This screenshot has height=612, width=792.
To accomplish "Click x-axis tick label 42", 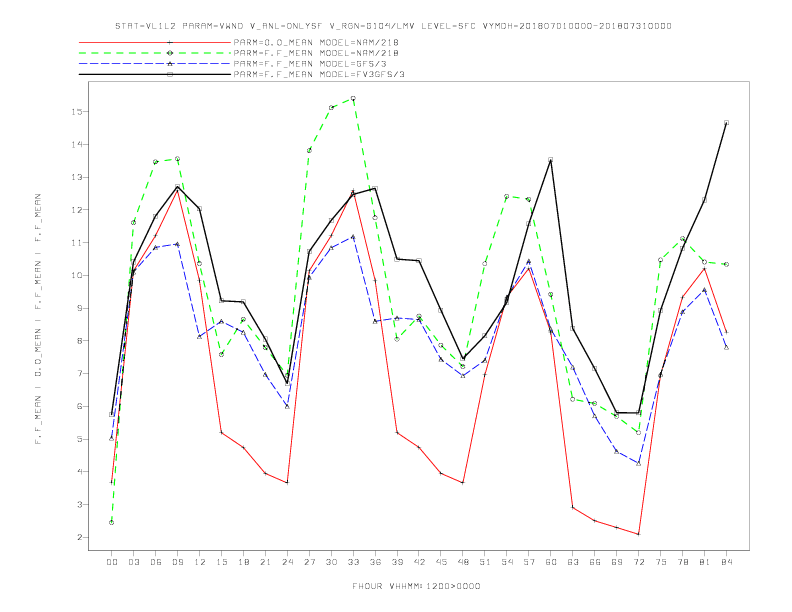I will [x=419, y=562].
